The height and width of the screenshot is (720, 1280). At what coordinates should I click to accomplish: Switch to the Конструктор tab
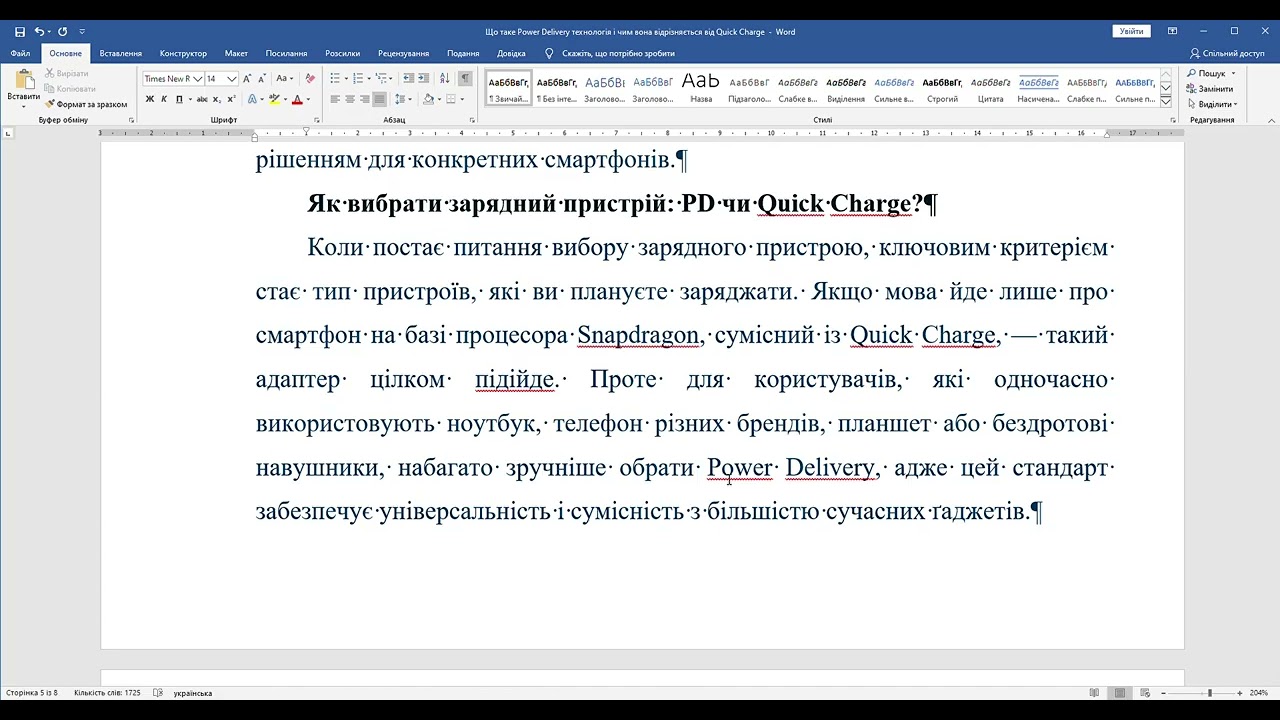(x=183, y=53)
